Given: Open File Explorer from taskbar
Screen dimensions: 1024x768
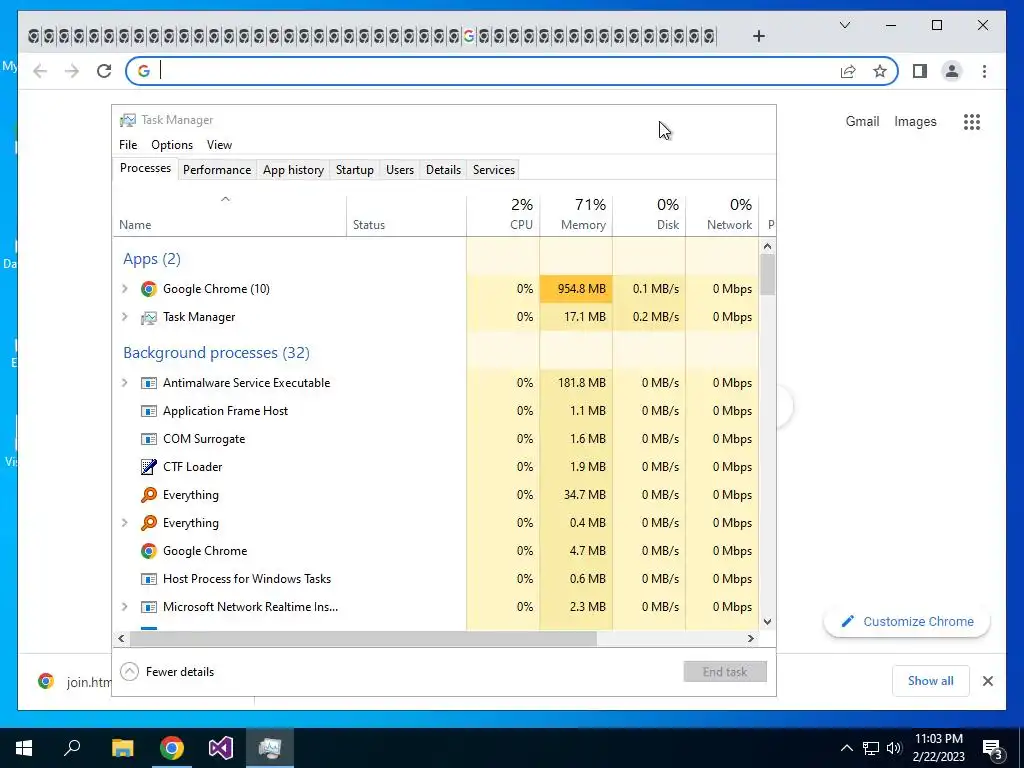Looking at the screenshot, I should (x=122, y=748).
